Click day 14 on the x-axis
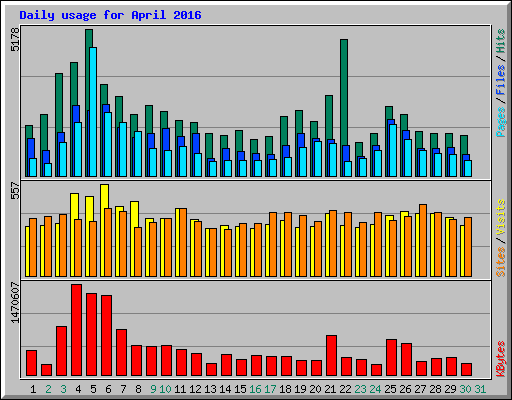The width and height of the screenshot is (512, 400). click(x=225, y=389)
